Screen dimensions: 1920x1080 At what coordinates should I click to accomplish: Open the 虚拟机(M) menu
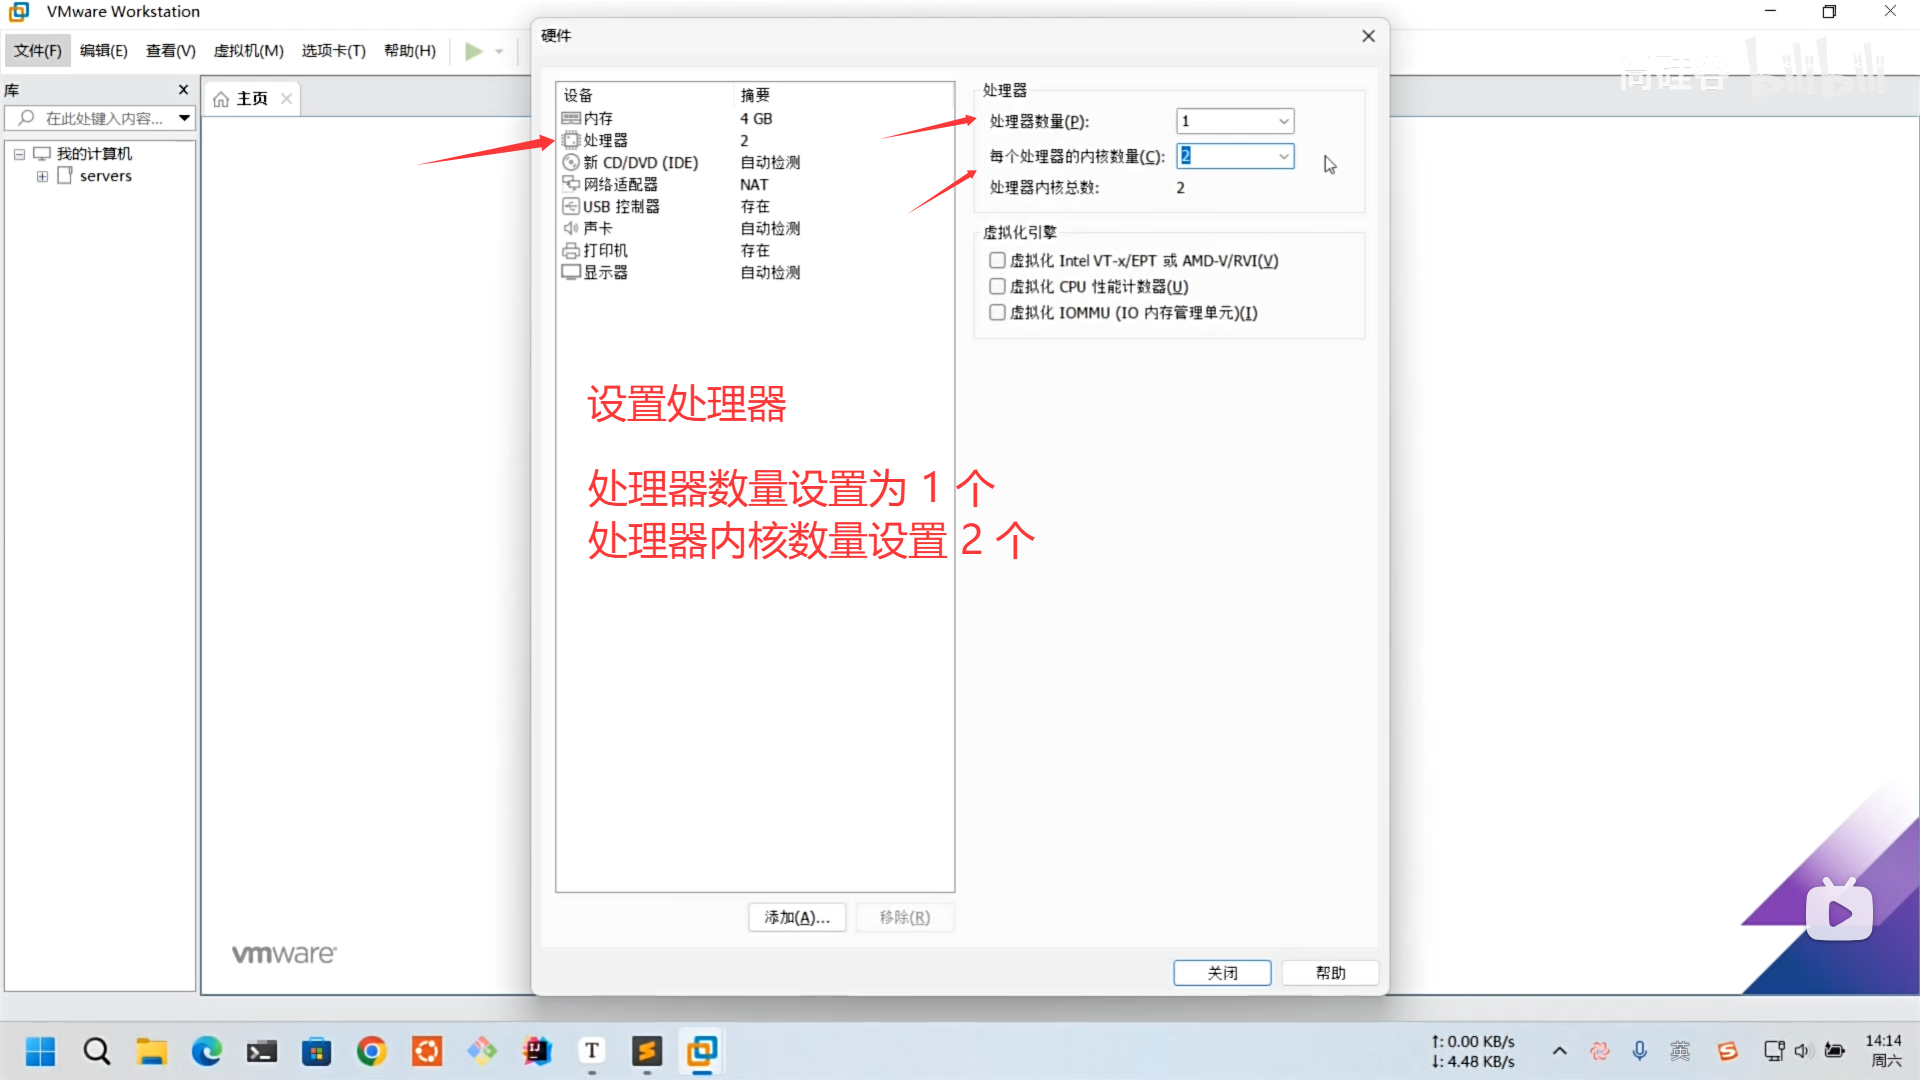[248, 51]
